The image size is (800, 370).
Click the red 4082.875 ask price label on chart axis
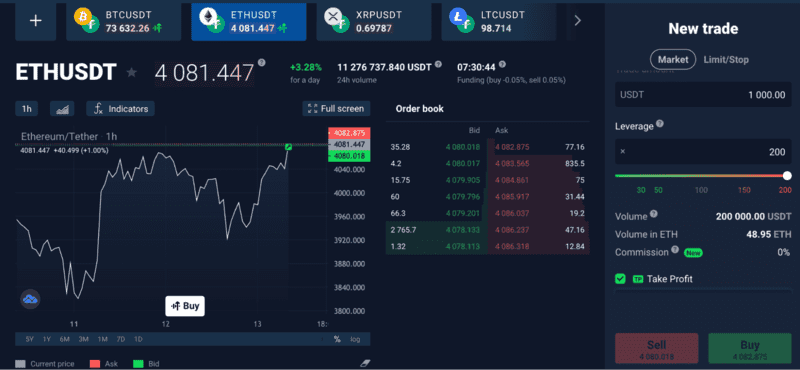pos(349,133)
